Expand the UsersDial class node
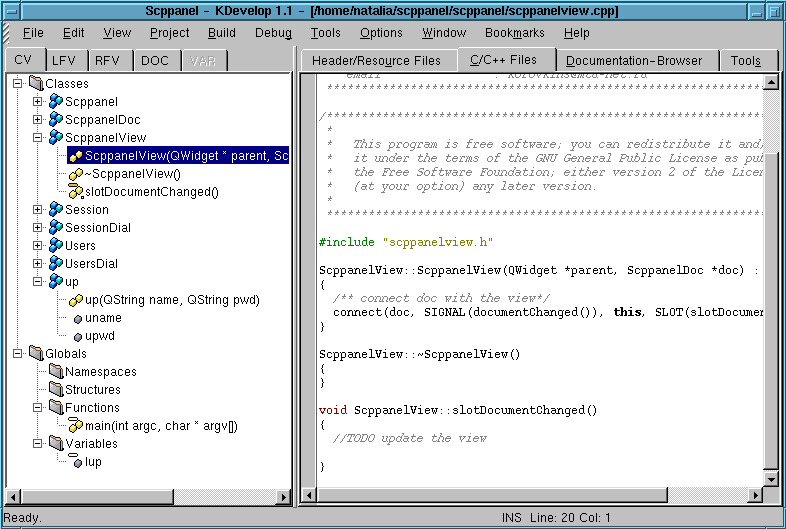This screenshot has width=786, height=529. coord(38,264)
